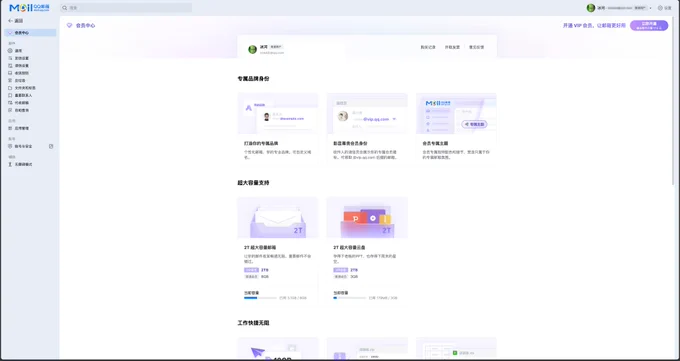
Task: Click the search field at top
Action: tap(126, 8)
